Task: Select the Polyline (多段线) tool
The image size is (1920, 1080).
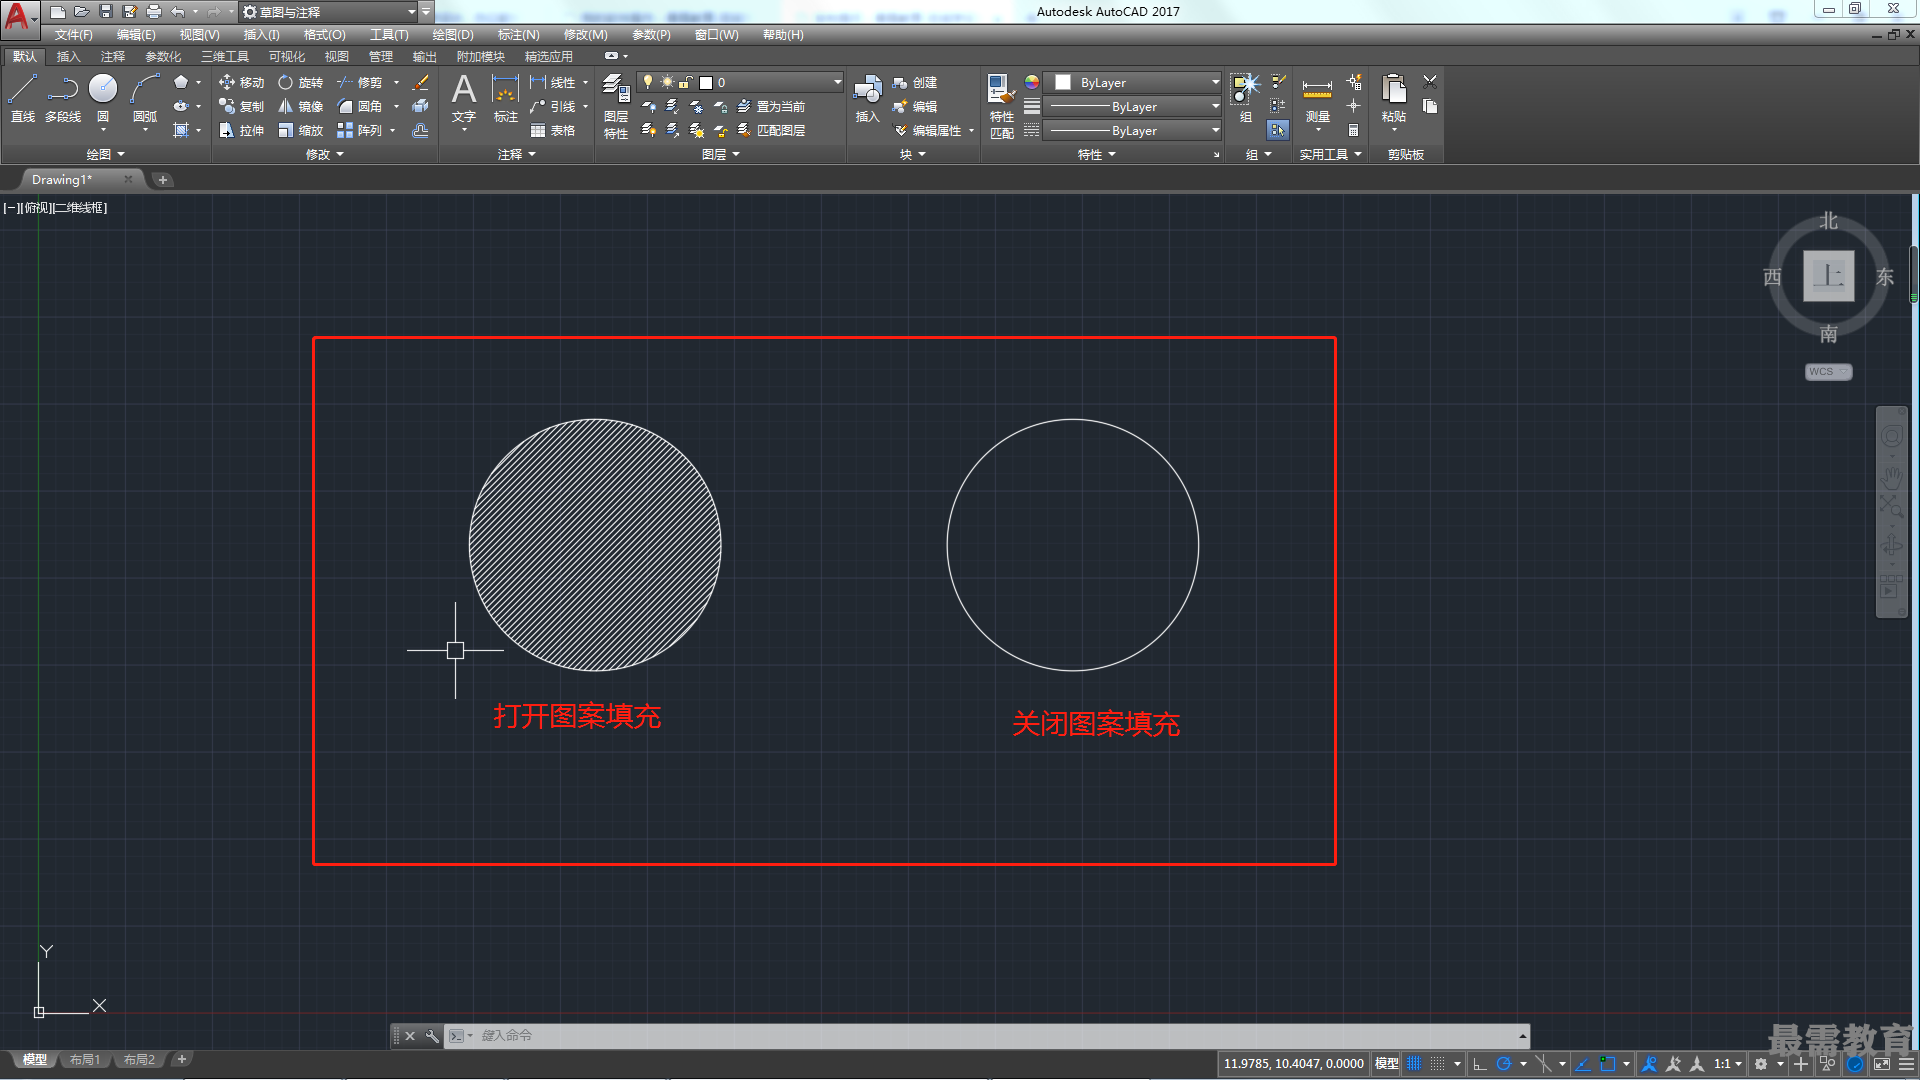Action: click(x=63, y=98)
